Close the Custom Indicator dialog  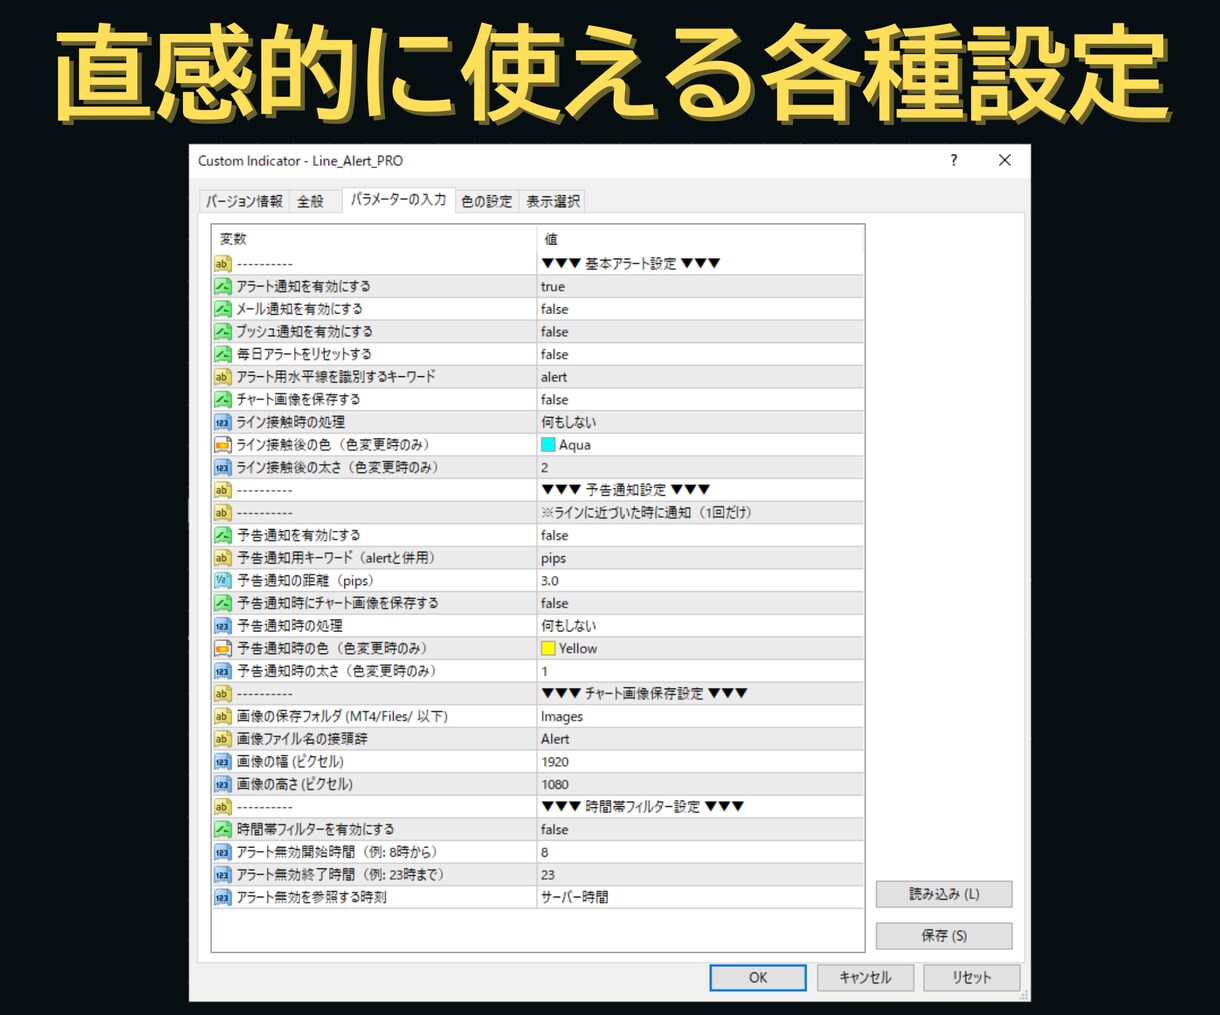coord(1005,160)
